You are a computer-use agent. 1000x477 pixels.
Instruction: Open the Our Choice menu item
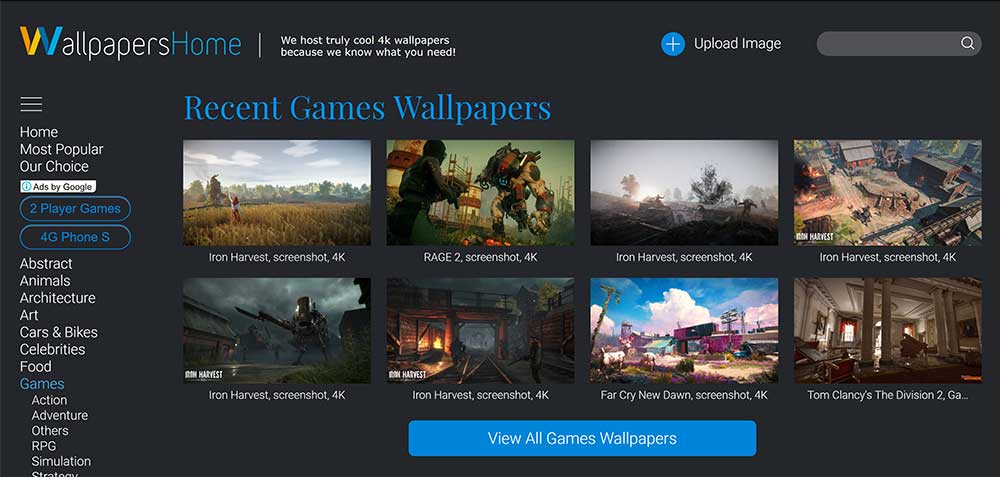54,166
